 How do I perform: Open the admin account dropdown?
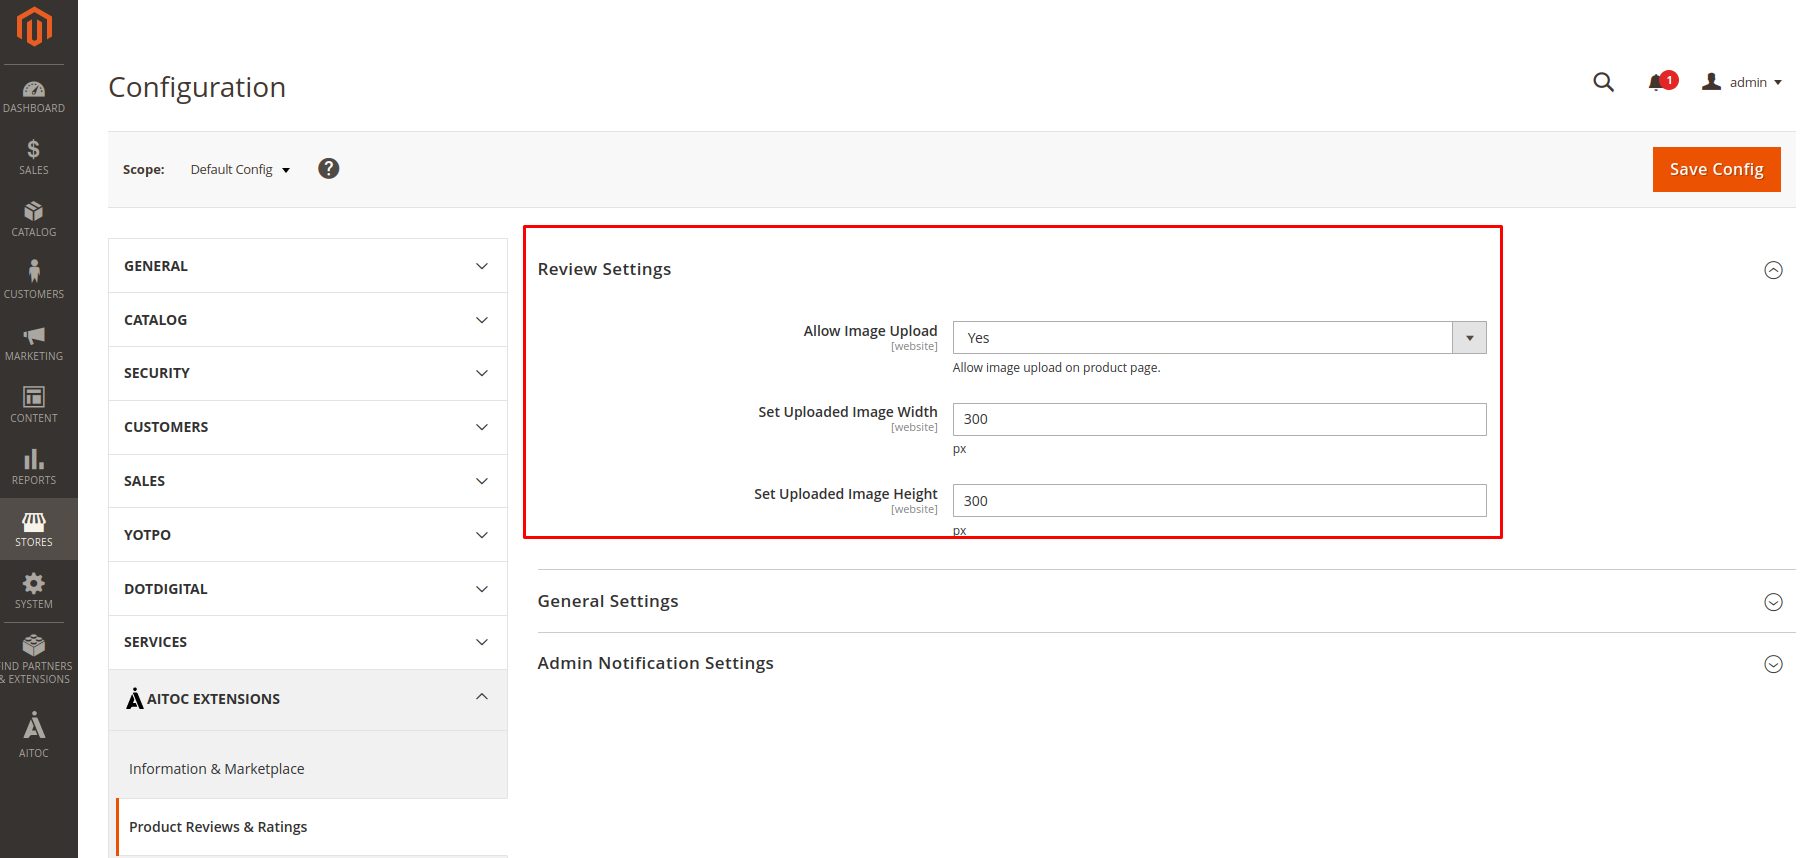point(1742,82)
